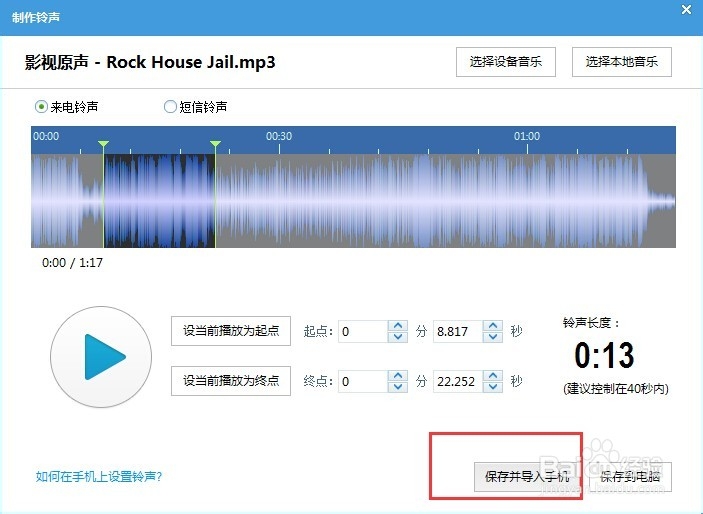The width and height of the screenshot is (703, 514).
Task: Click 设当前播放为终点 button
Action: coord(231,381)
